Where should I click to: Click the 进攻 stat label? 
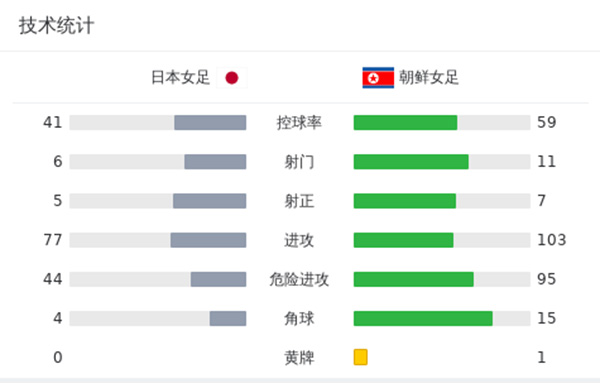click(x=299, y=240)
